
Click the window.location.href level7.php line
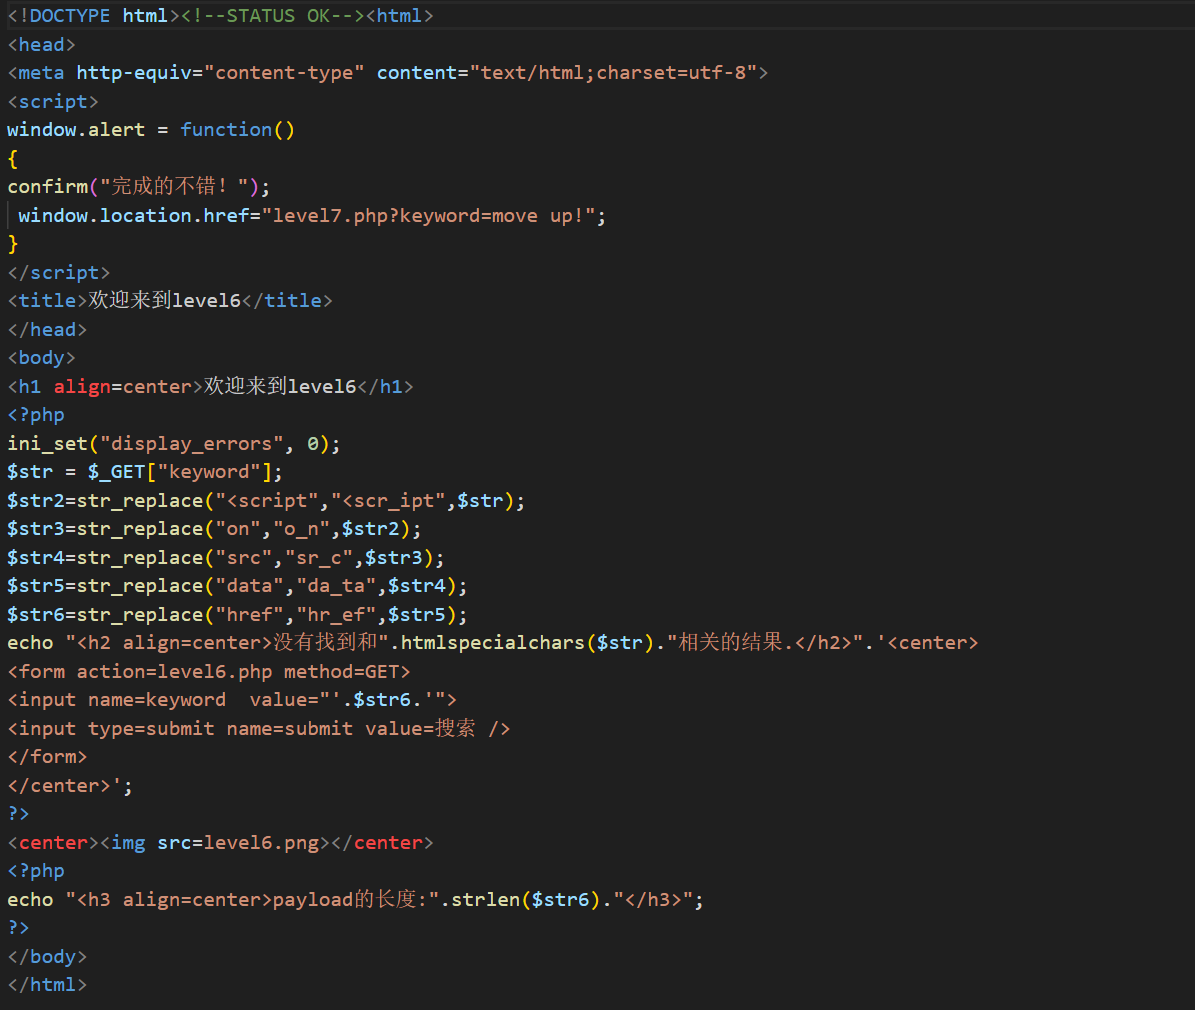(312, 216)
